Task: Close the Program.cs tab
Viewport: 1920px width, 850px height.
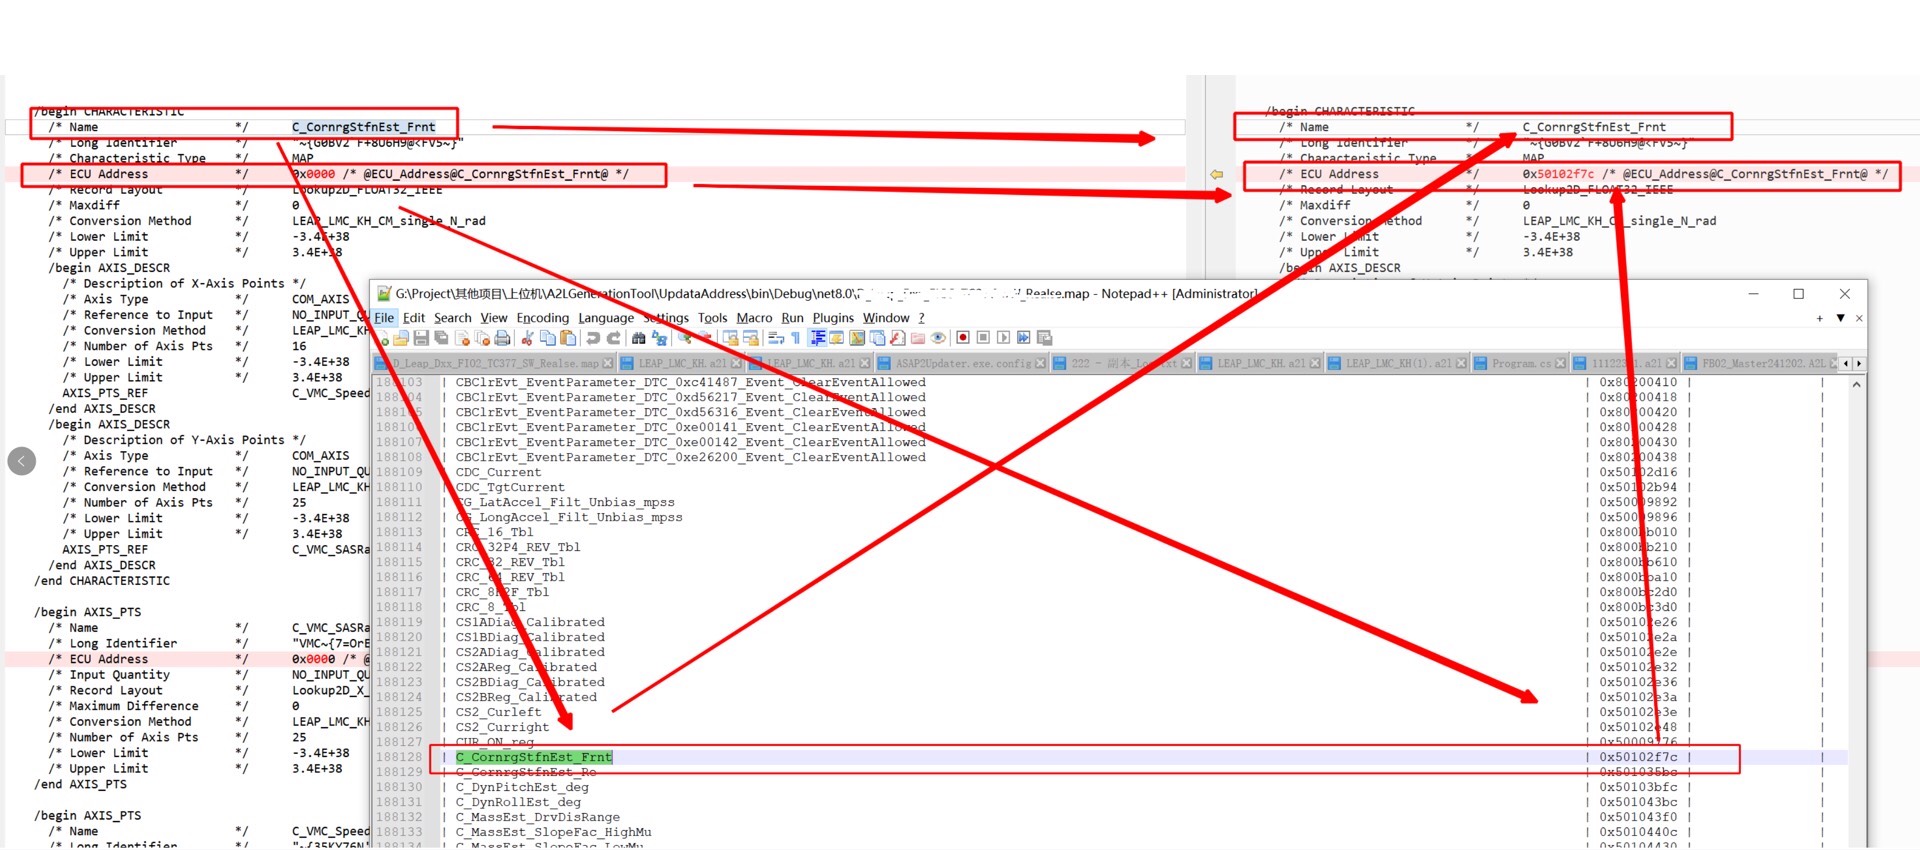Action: [x=1560, y=363]
